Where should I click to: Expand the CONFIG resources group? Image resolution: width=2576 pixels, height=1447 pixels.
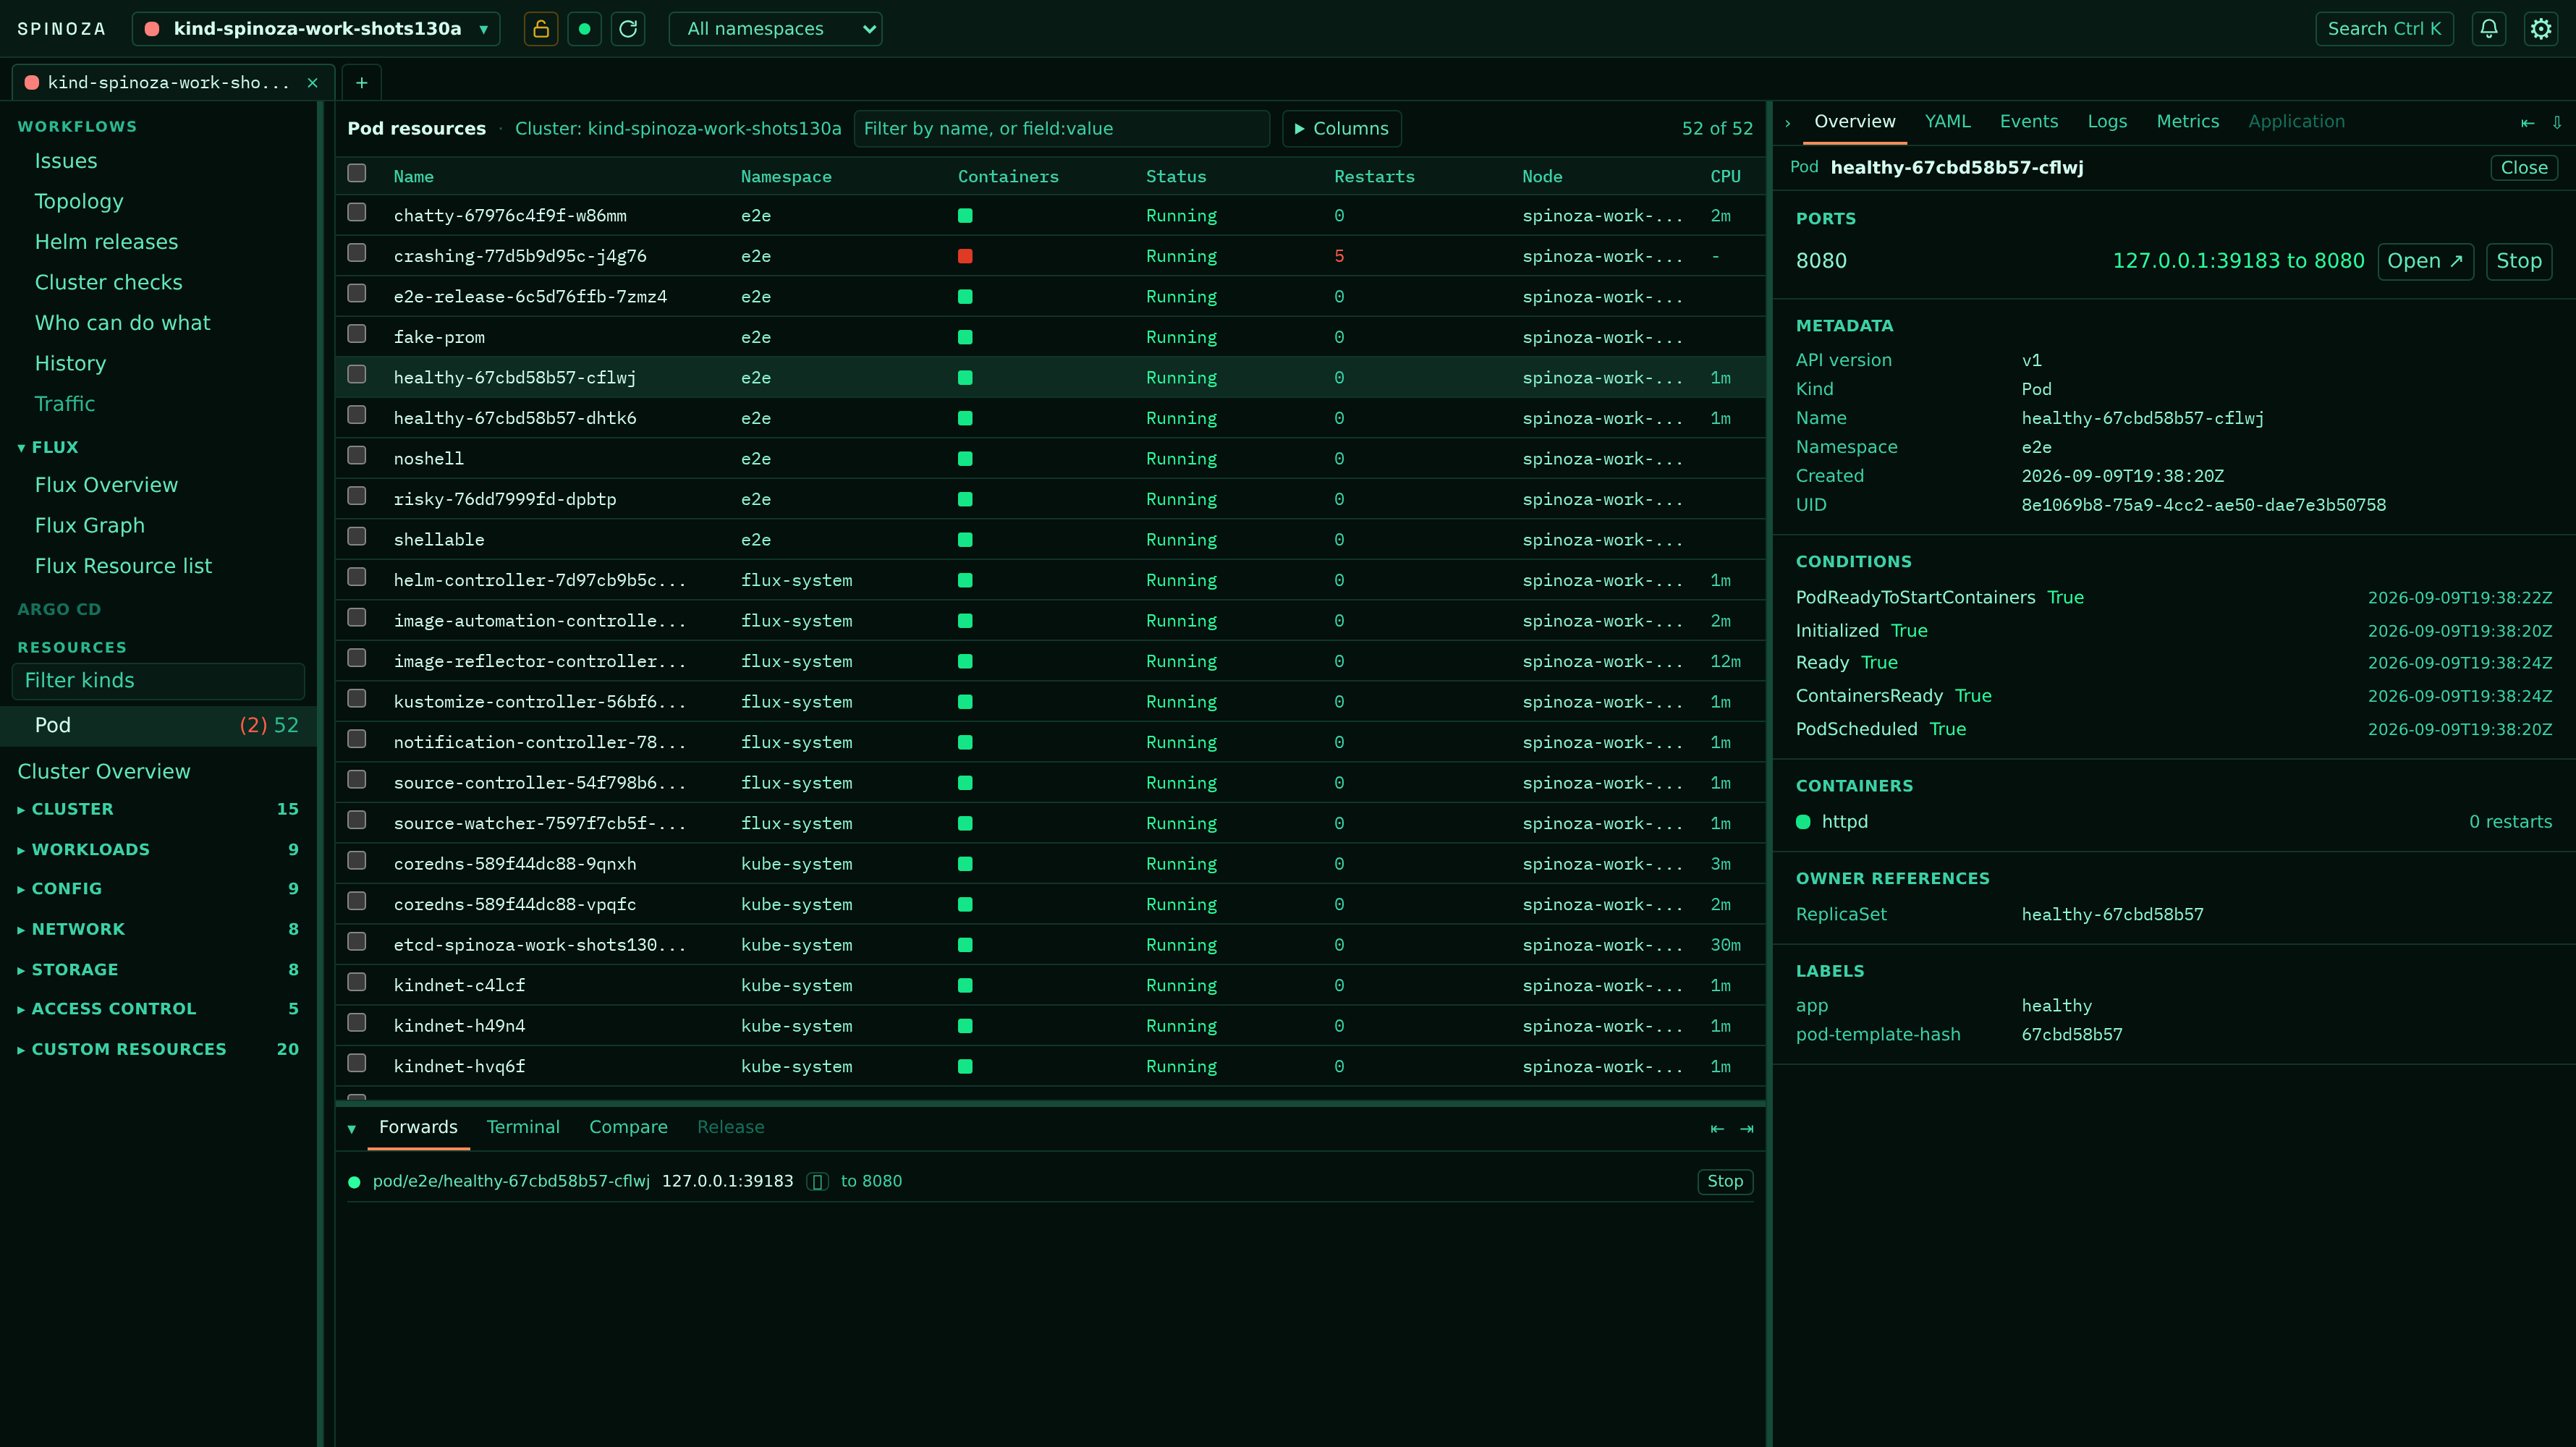[158, 888]
